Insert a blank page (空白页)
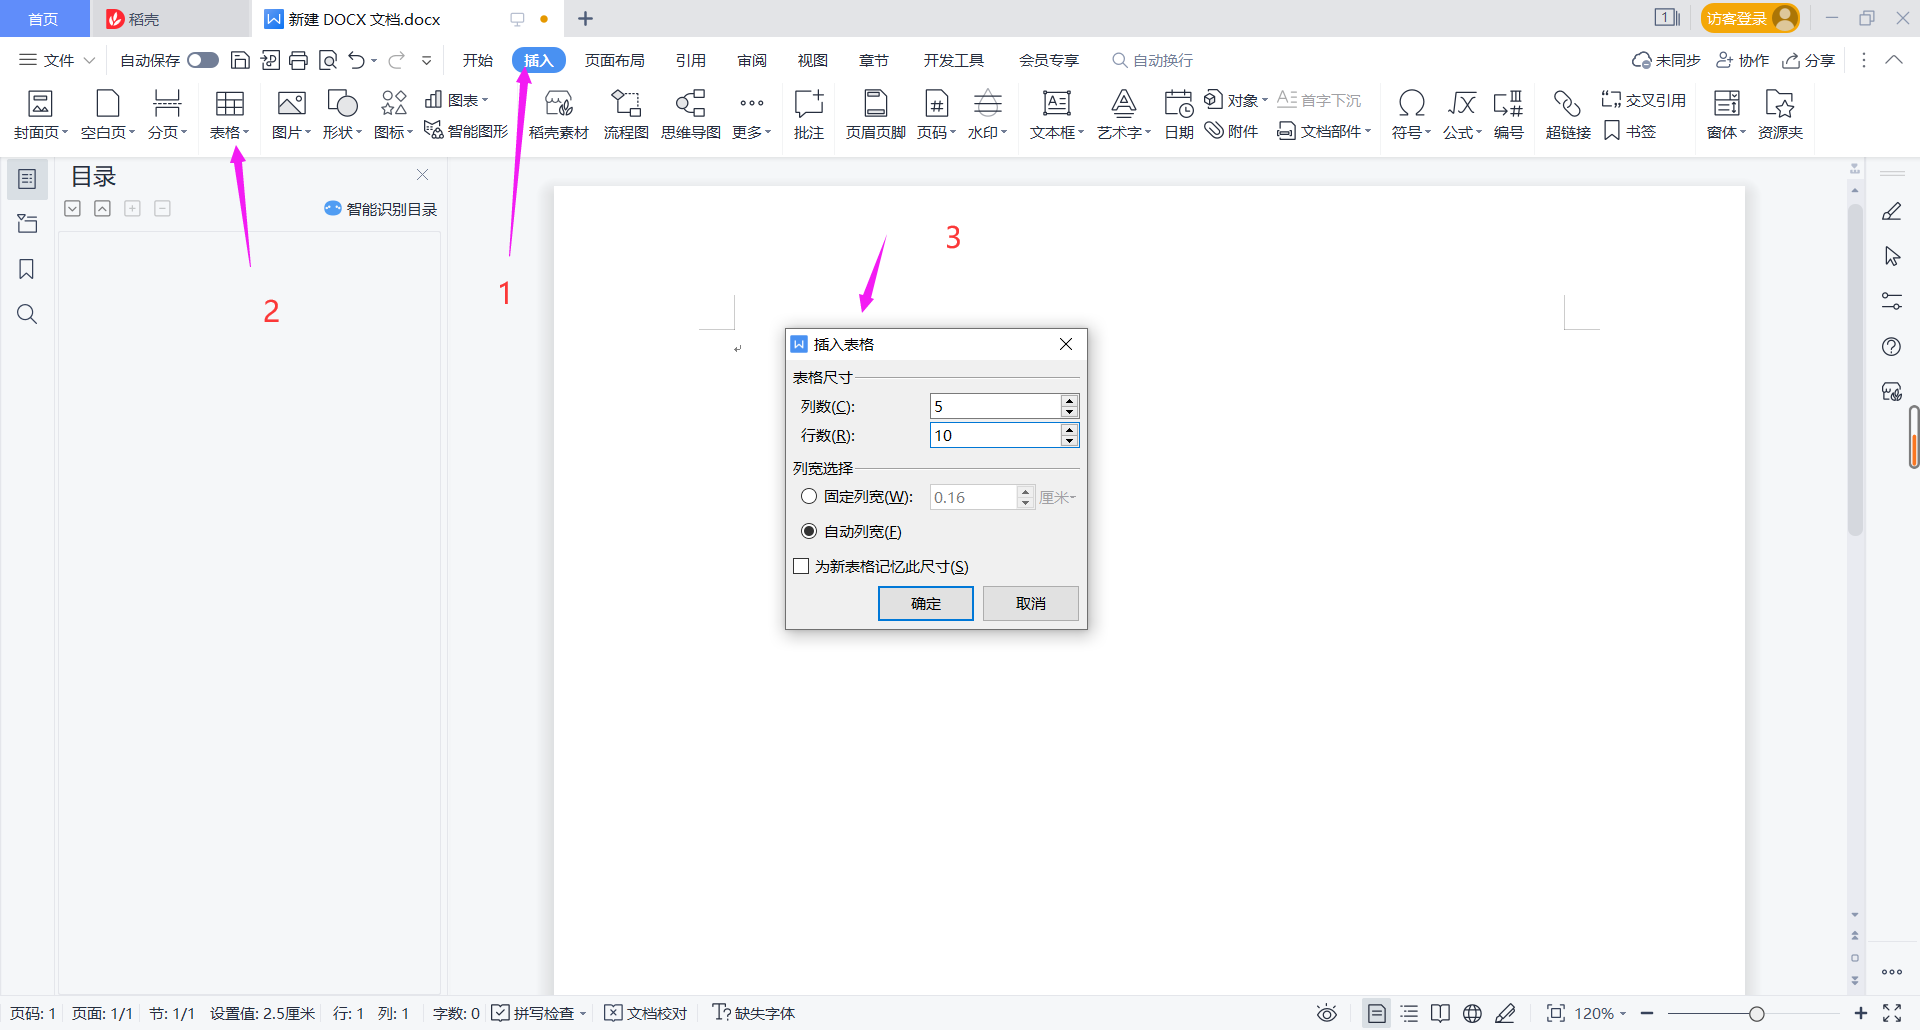The height and width of the screenshot is (1030, 1920). tap(107, 115)
